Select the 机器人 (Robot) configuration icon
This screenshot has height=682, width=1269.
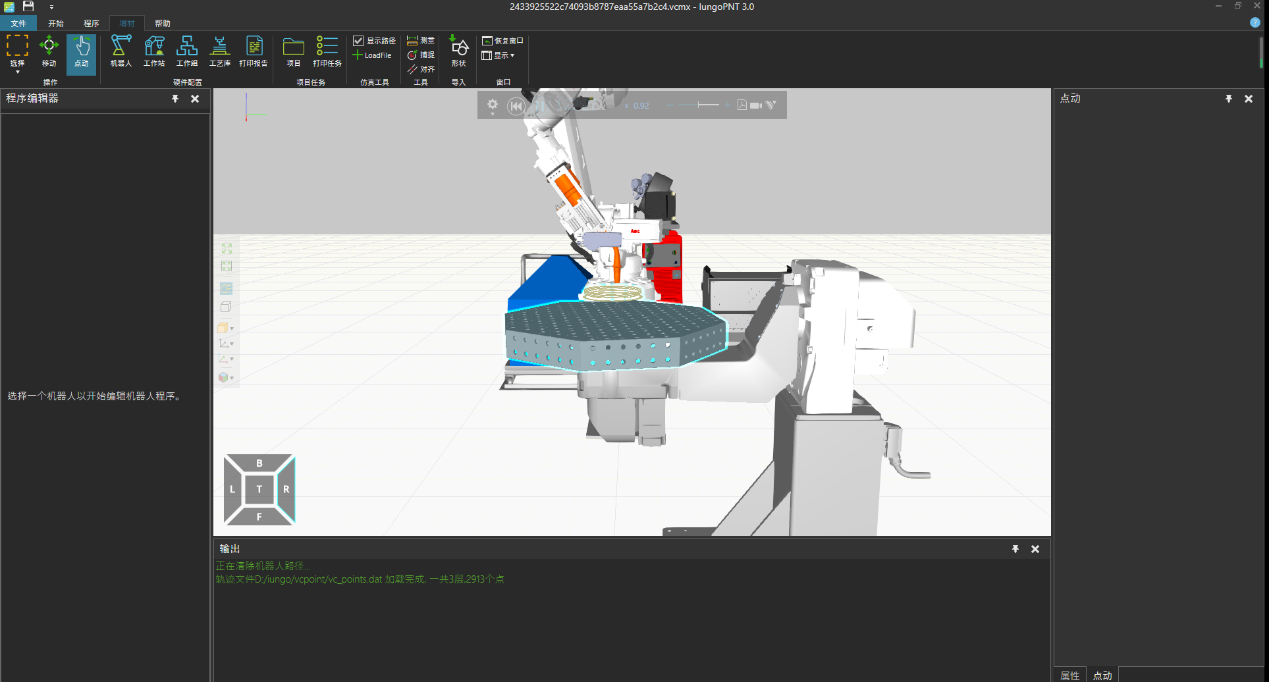tap(121, 51)
